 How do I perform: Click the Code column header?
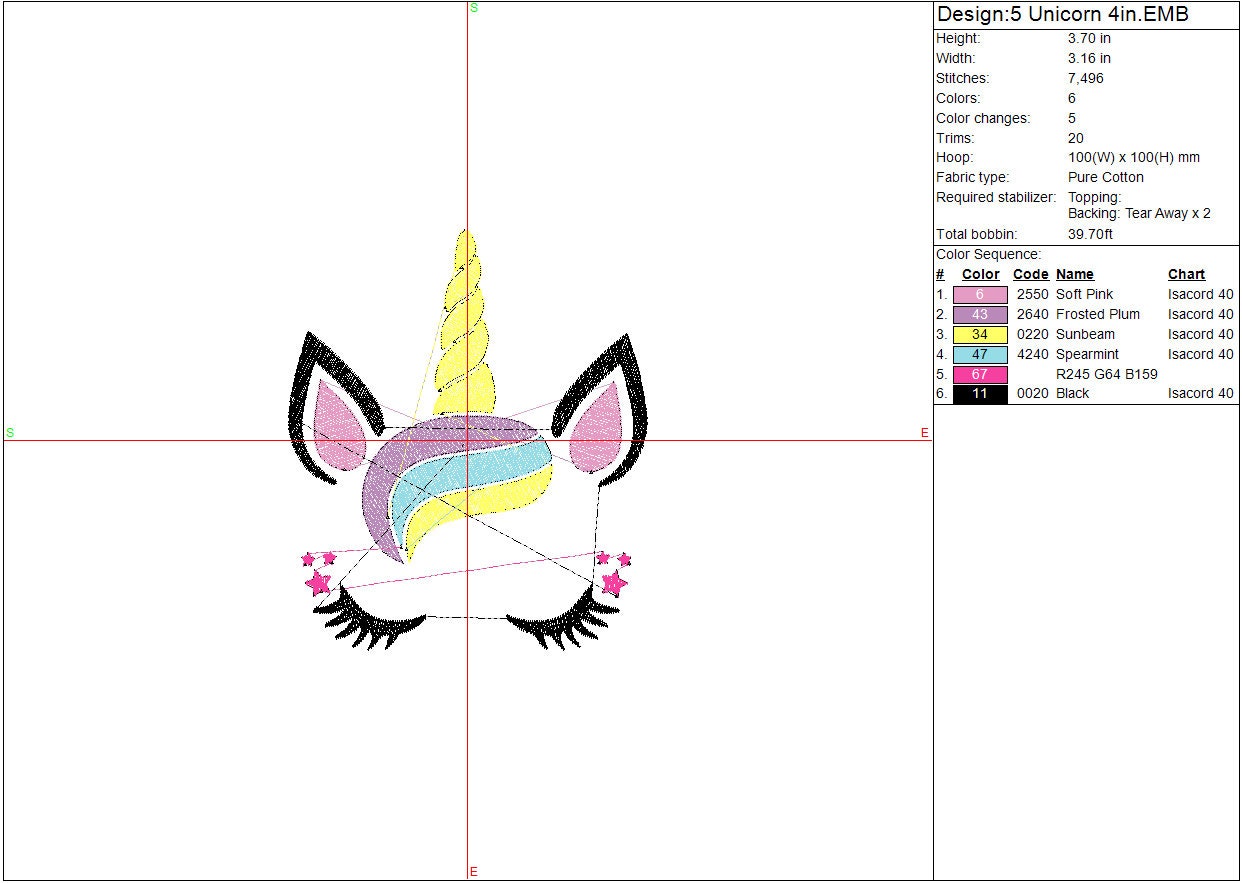tap(1030, 274)
